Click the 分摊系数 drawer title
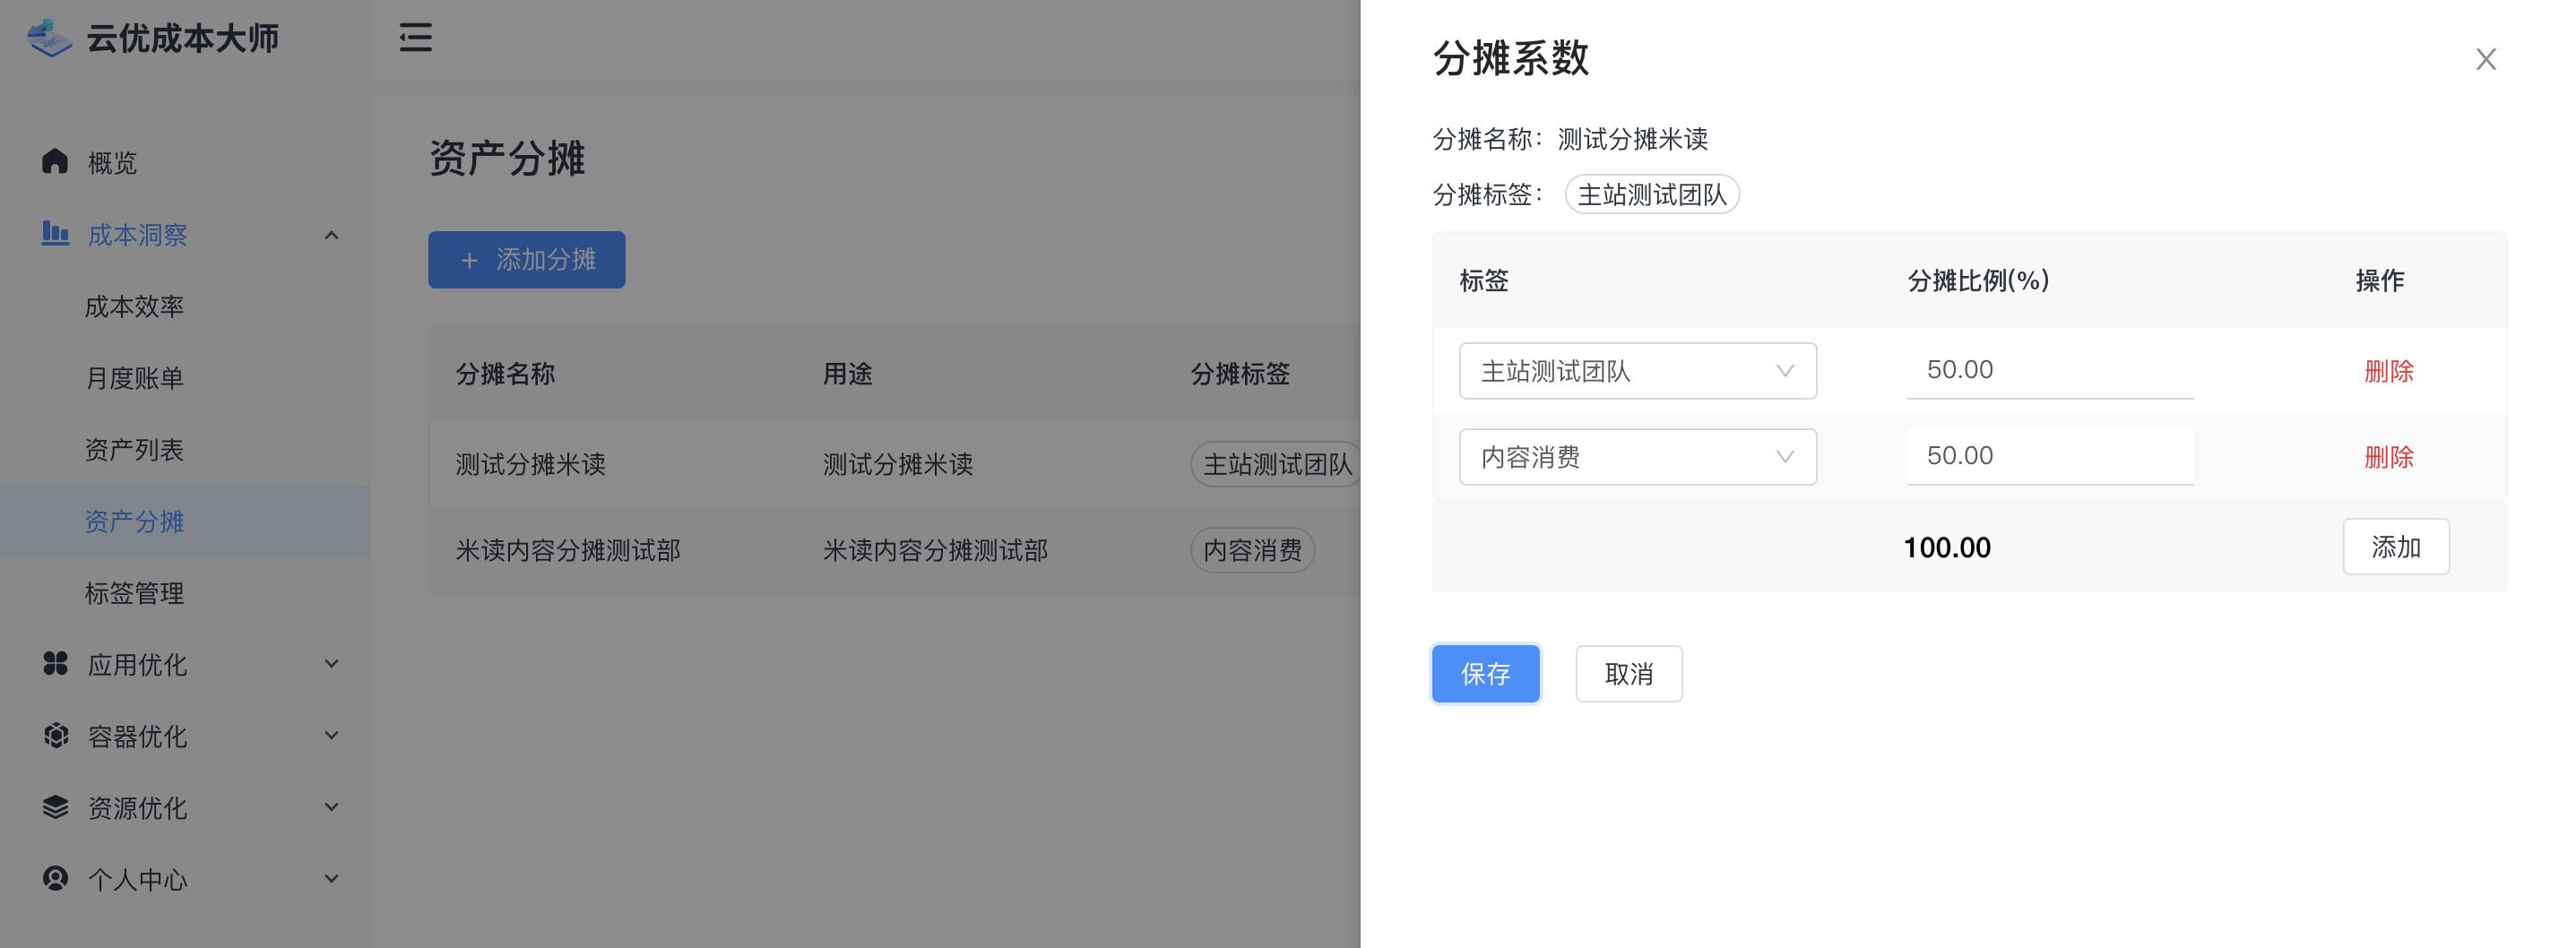 [x=1511, y=58]
